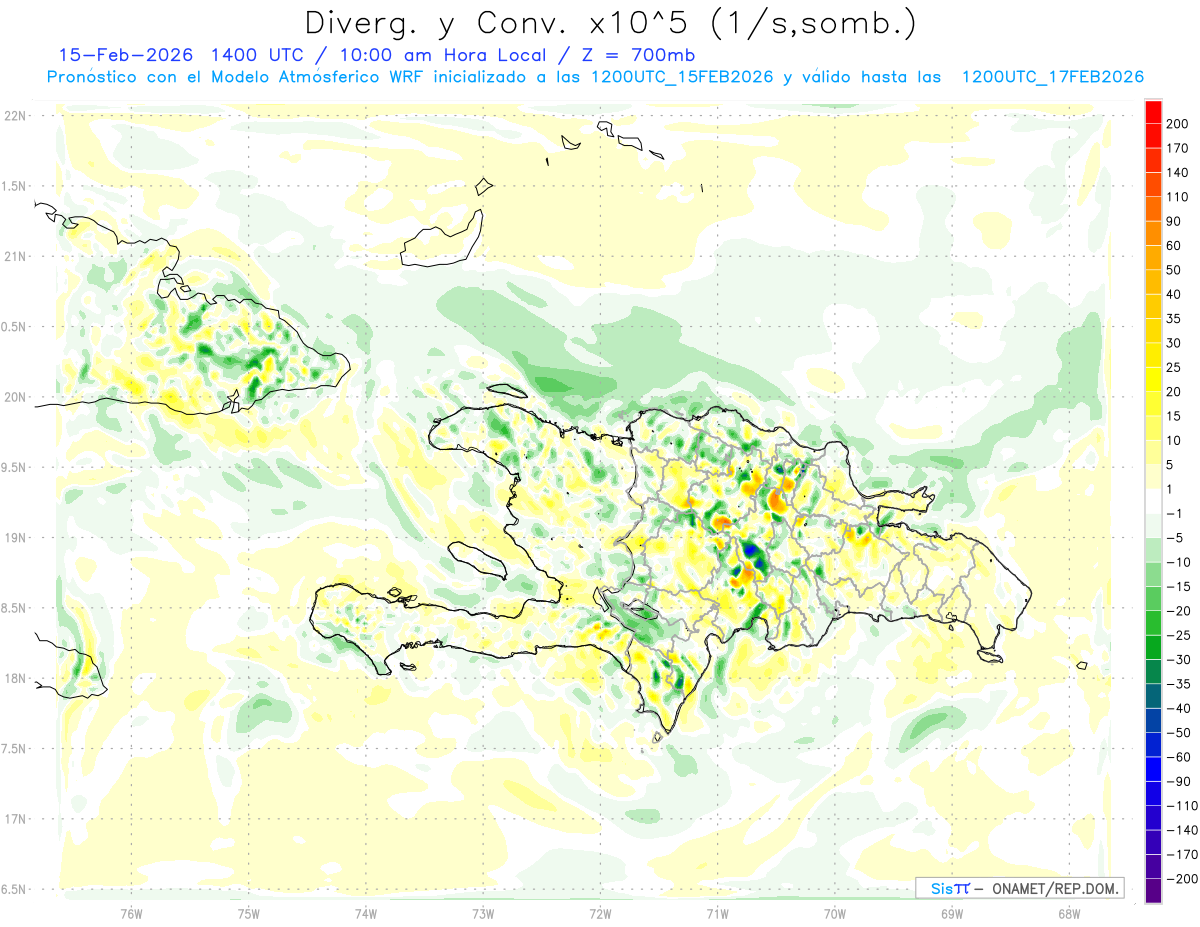Viewport: 1200px width, 927px height.
Task: Click the "-1" color scale value
Action: click(1176, 514)
